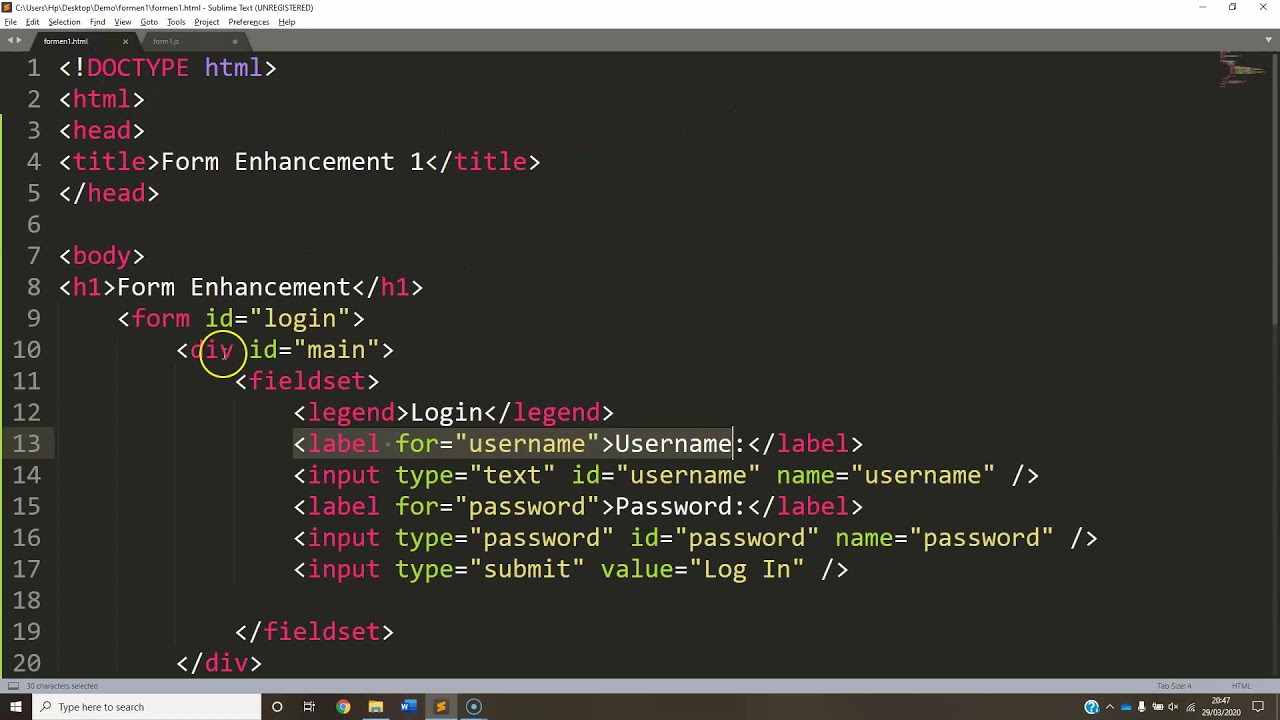Click line number 9 in gutter
1280x720 pixels.
tap(34, 318)
